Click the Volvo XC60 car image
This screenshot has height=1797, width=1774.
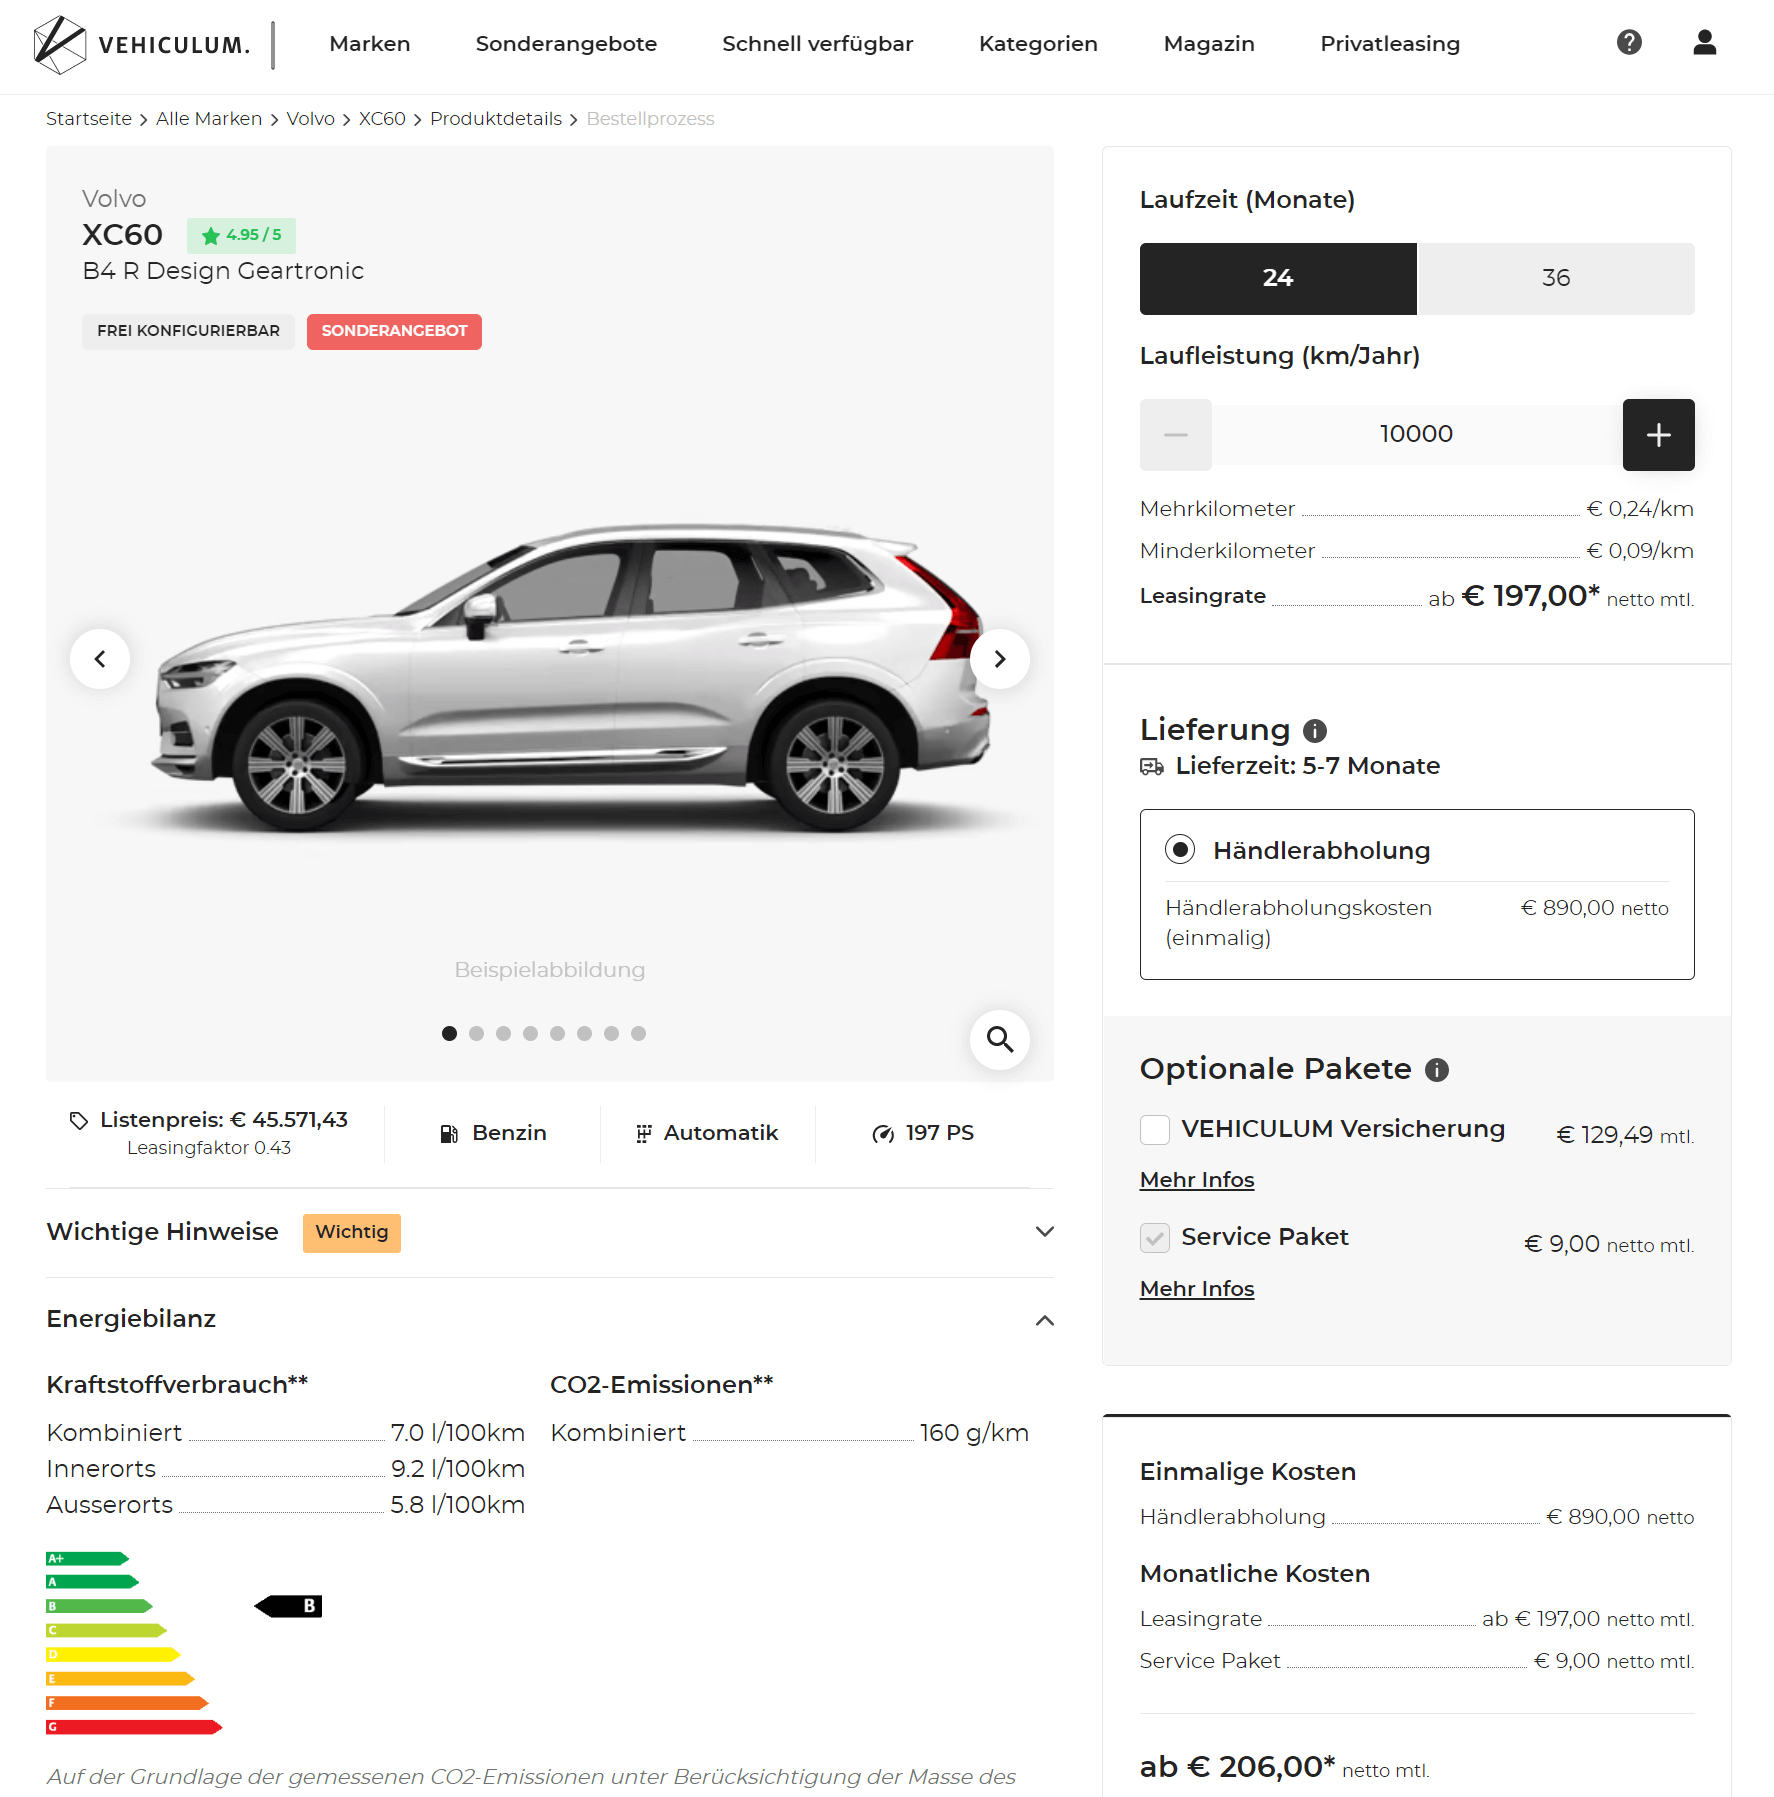pos(570,680)
